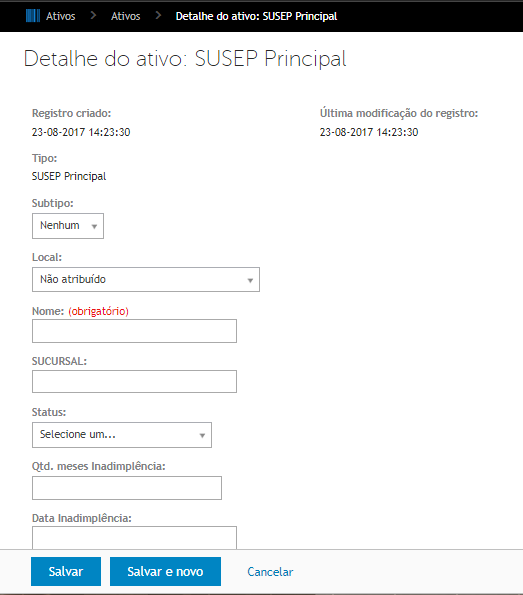
Task: Open the first Ativos breadcrumb link
Action: point(61,16)
